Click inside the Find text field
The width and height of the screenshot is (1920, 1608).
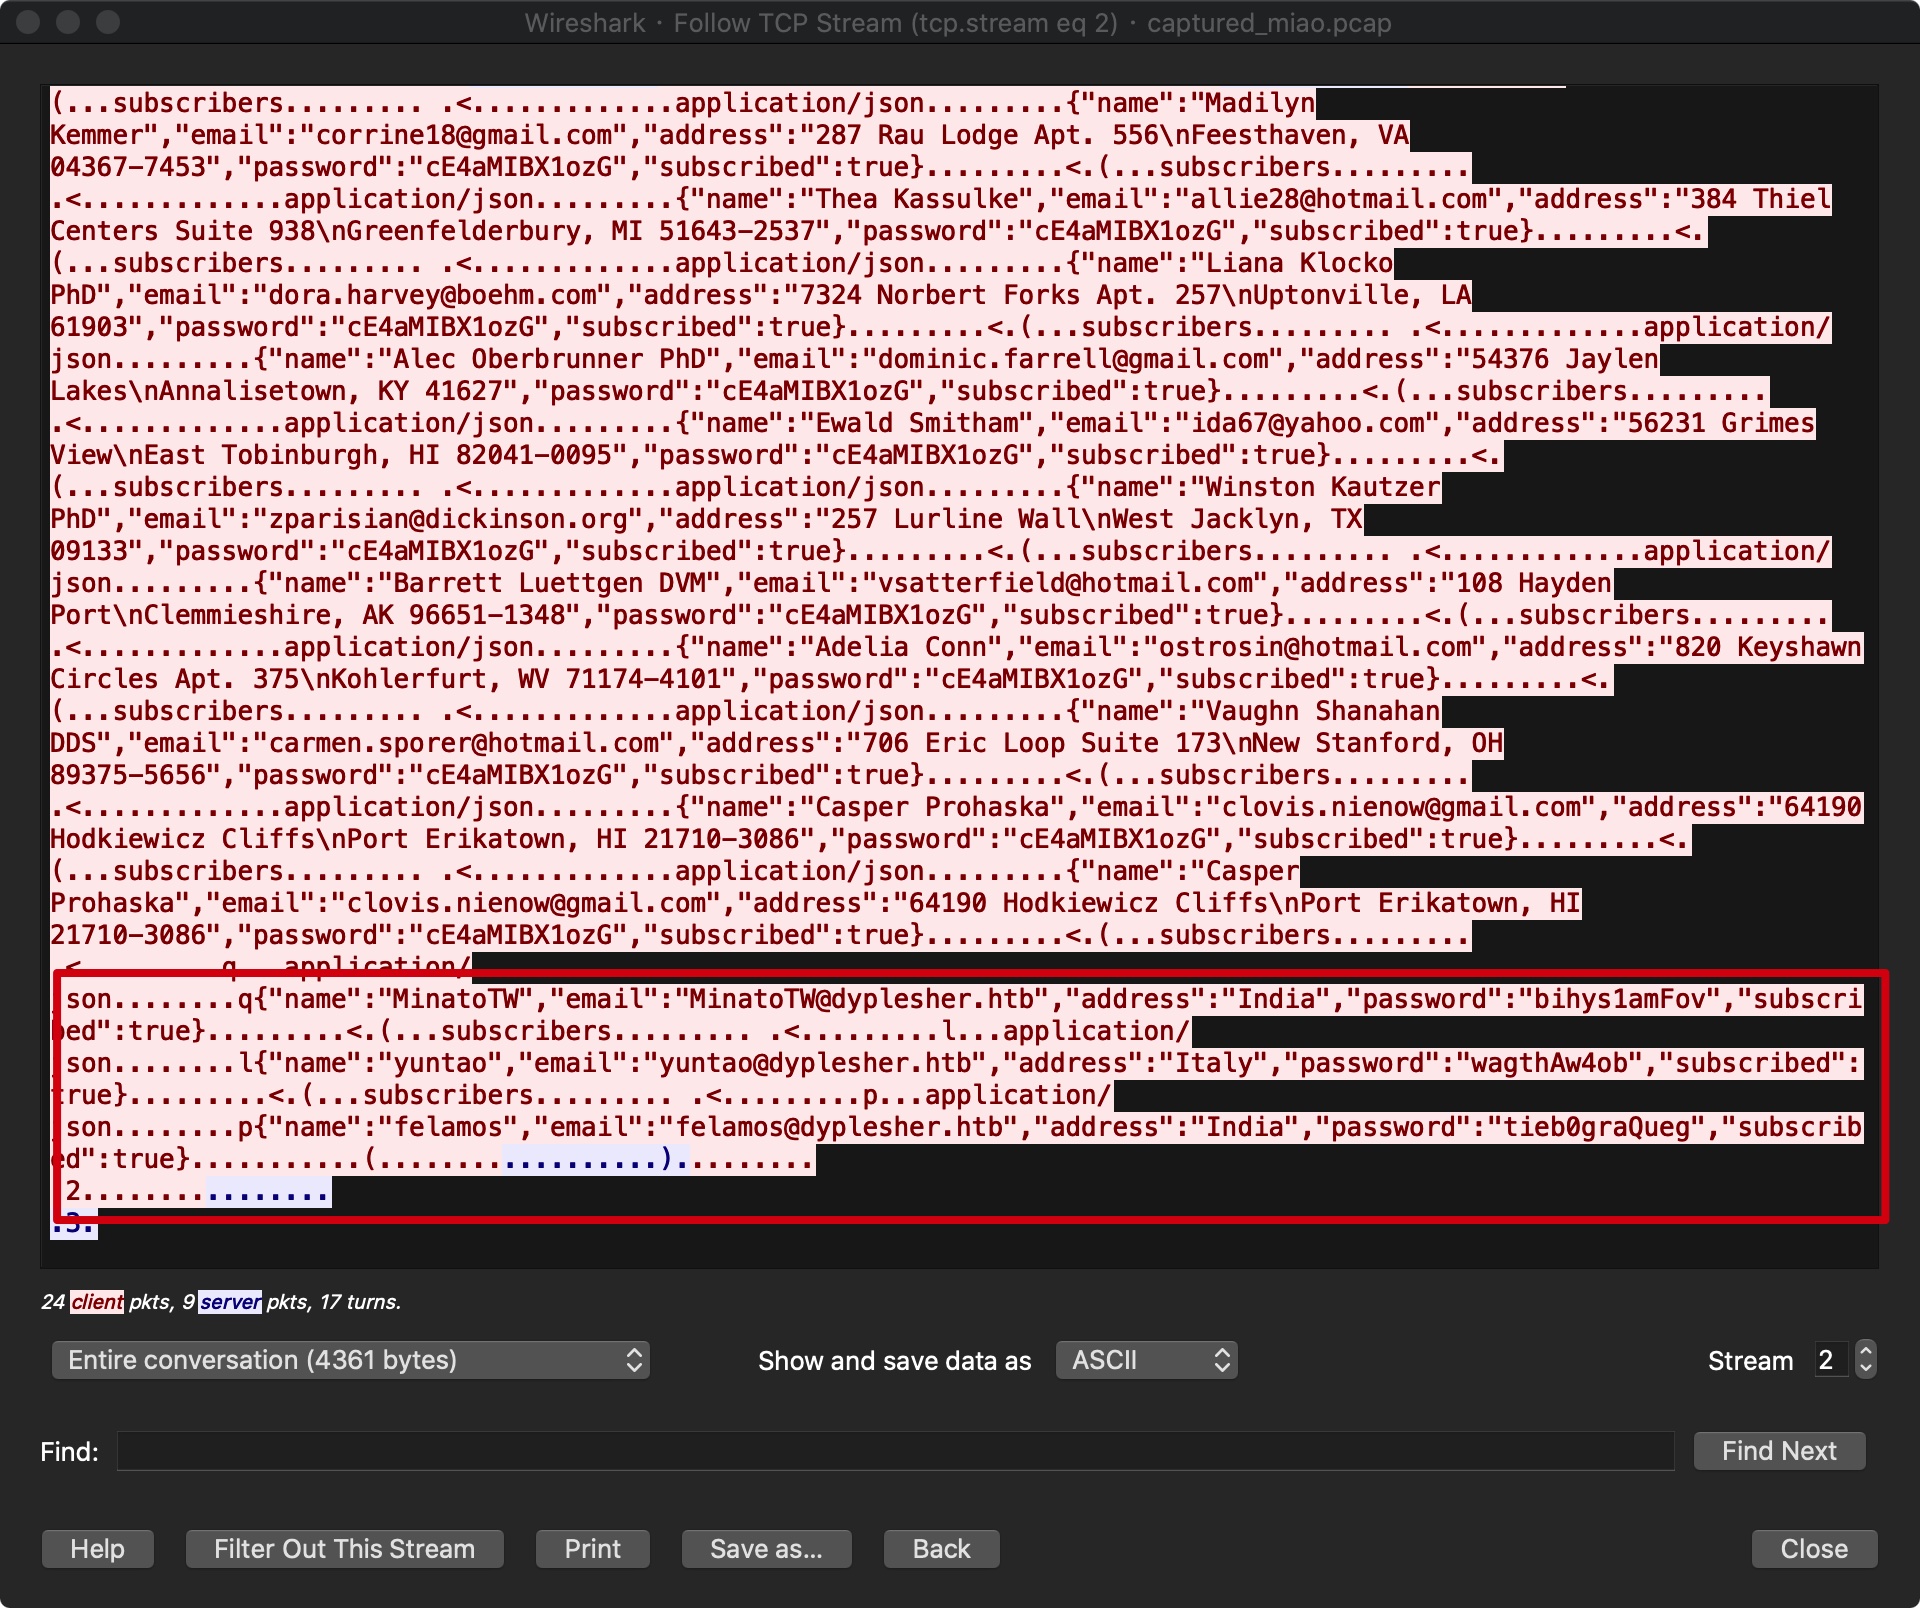coord(895,1451)
